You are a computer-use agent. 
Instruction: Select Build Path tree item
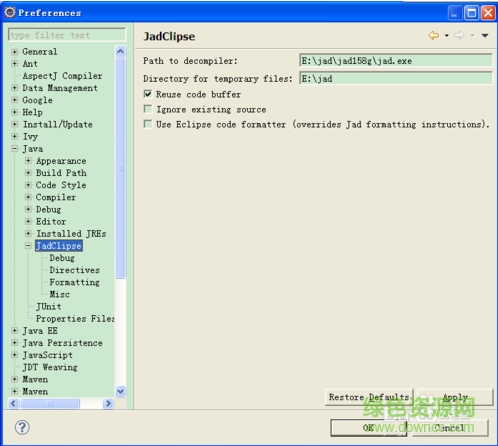(x=61, y=173)
